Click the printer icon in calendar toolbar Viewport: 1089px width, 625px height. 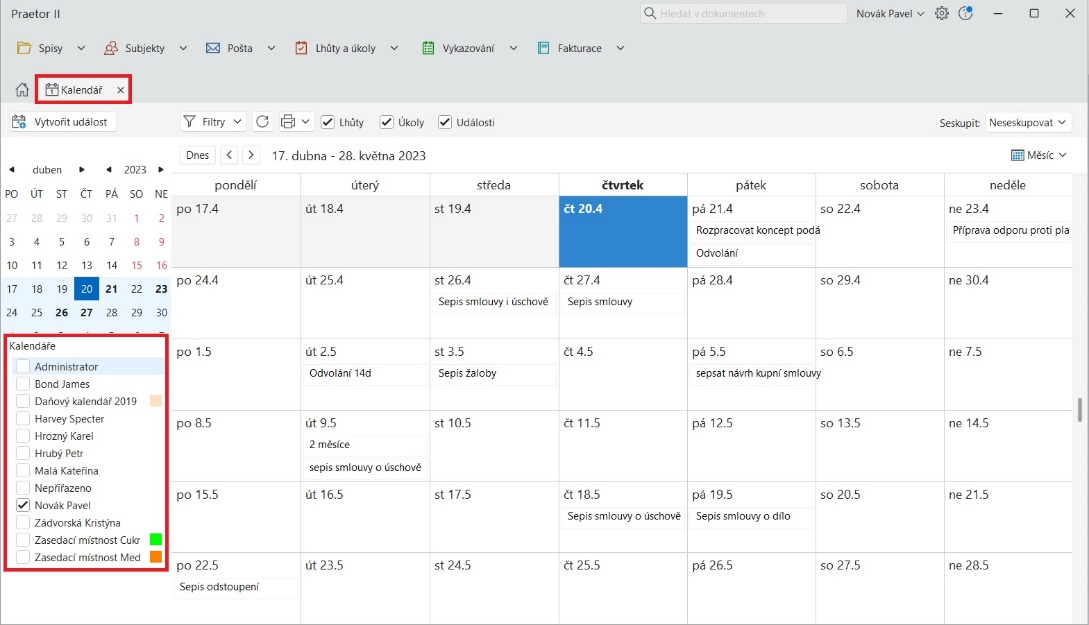tap(288, 122)
